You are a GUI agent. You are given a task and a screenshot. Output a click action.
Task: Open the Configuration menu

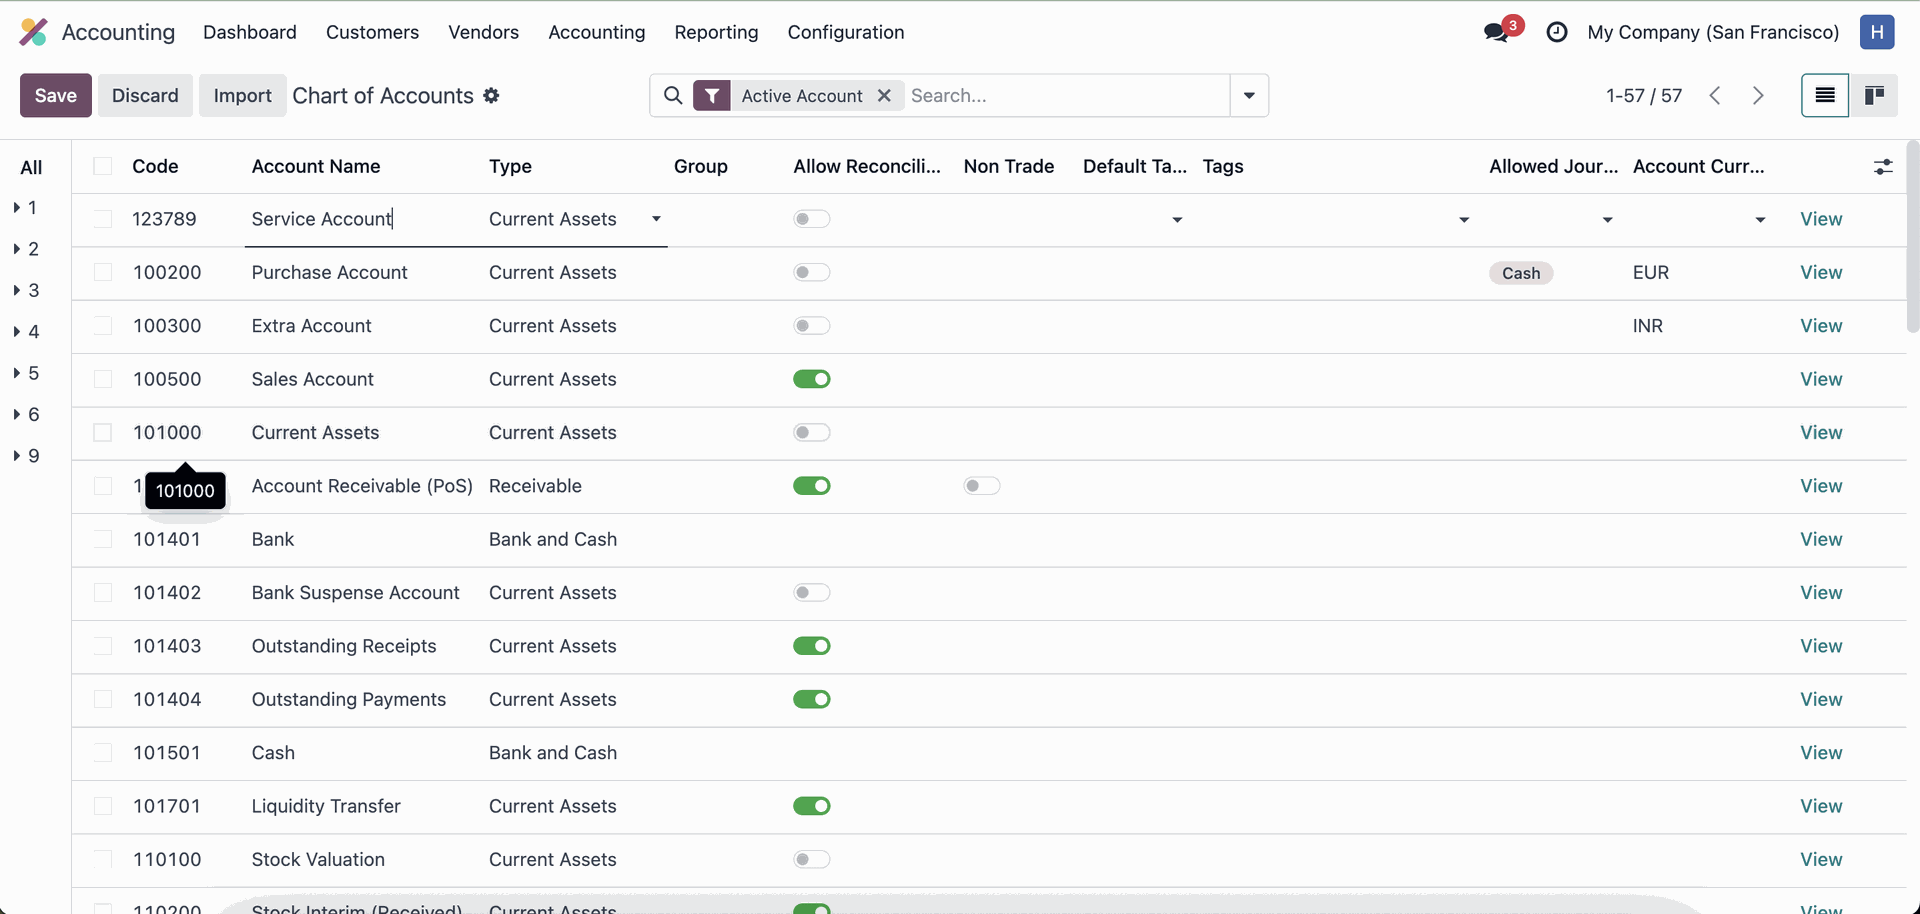[x=845, y=32]
